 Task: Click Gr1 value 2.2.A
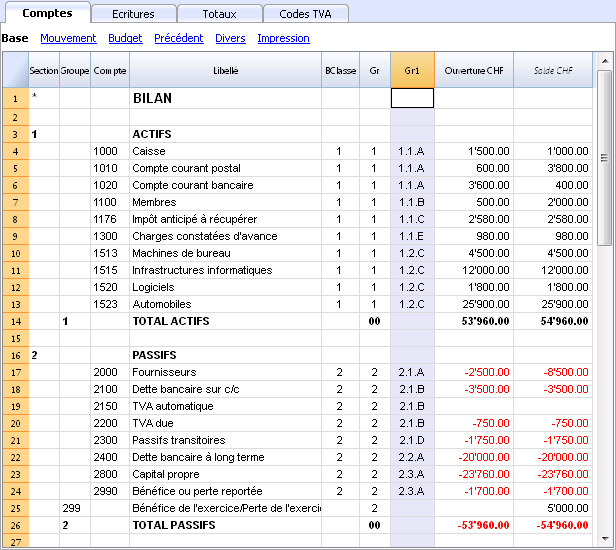[x=412, y=457]
